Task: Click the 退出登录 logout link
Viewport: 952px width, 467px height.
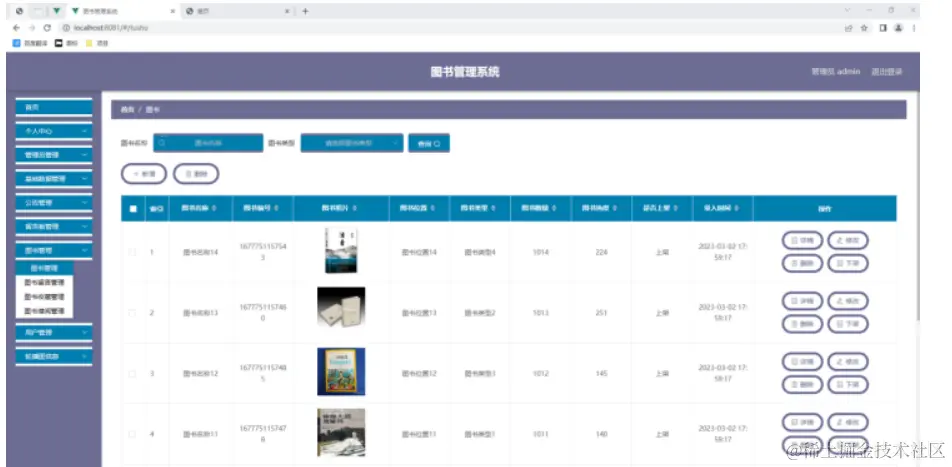Action: [887, 72]
